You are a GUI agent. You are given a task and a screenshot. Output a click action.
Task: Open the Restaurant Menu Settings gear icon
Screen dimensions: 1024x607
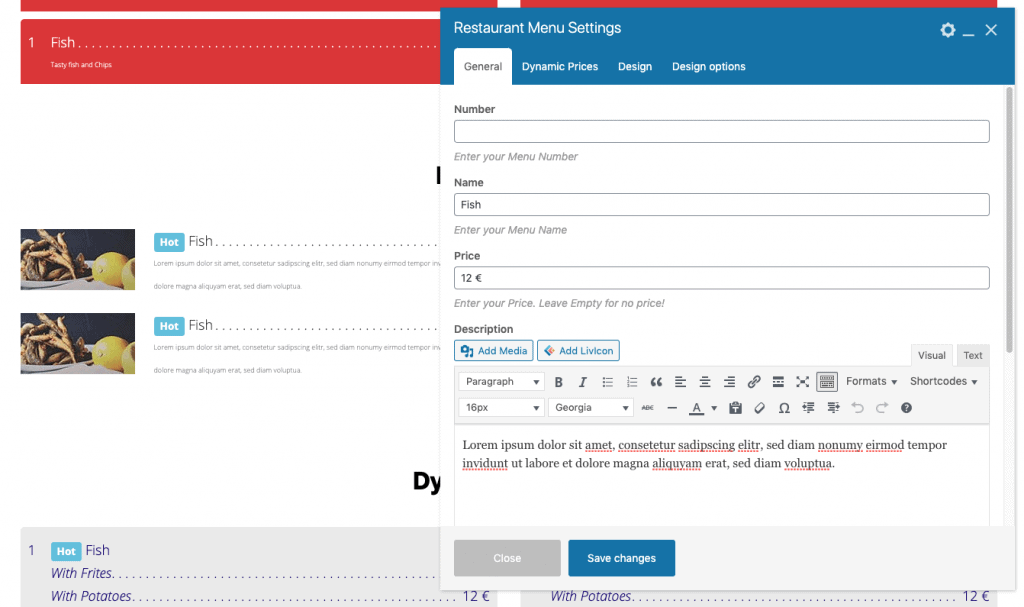click(x=947, y=30)
